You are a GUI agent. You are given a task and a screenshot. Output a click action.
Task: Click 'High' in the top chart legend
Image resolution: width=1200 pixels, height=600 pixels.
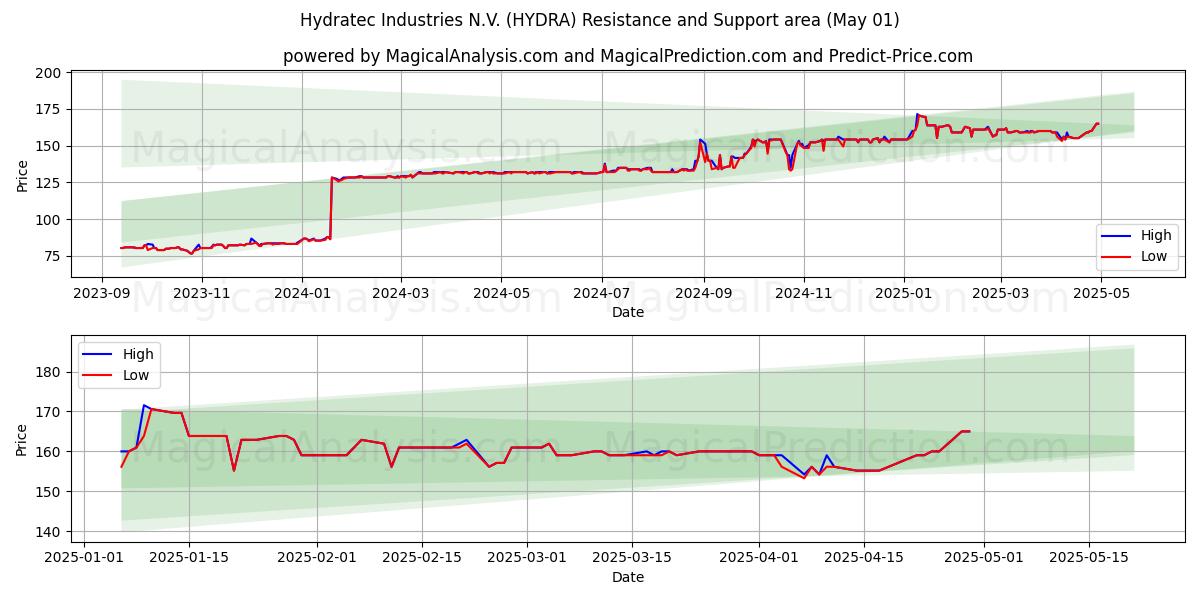coord(1156,236)
